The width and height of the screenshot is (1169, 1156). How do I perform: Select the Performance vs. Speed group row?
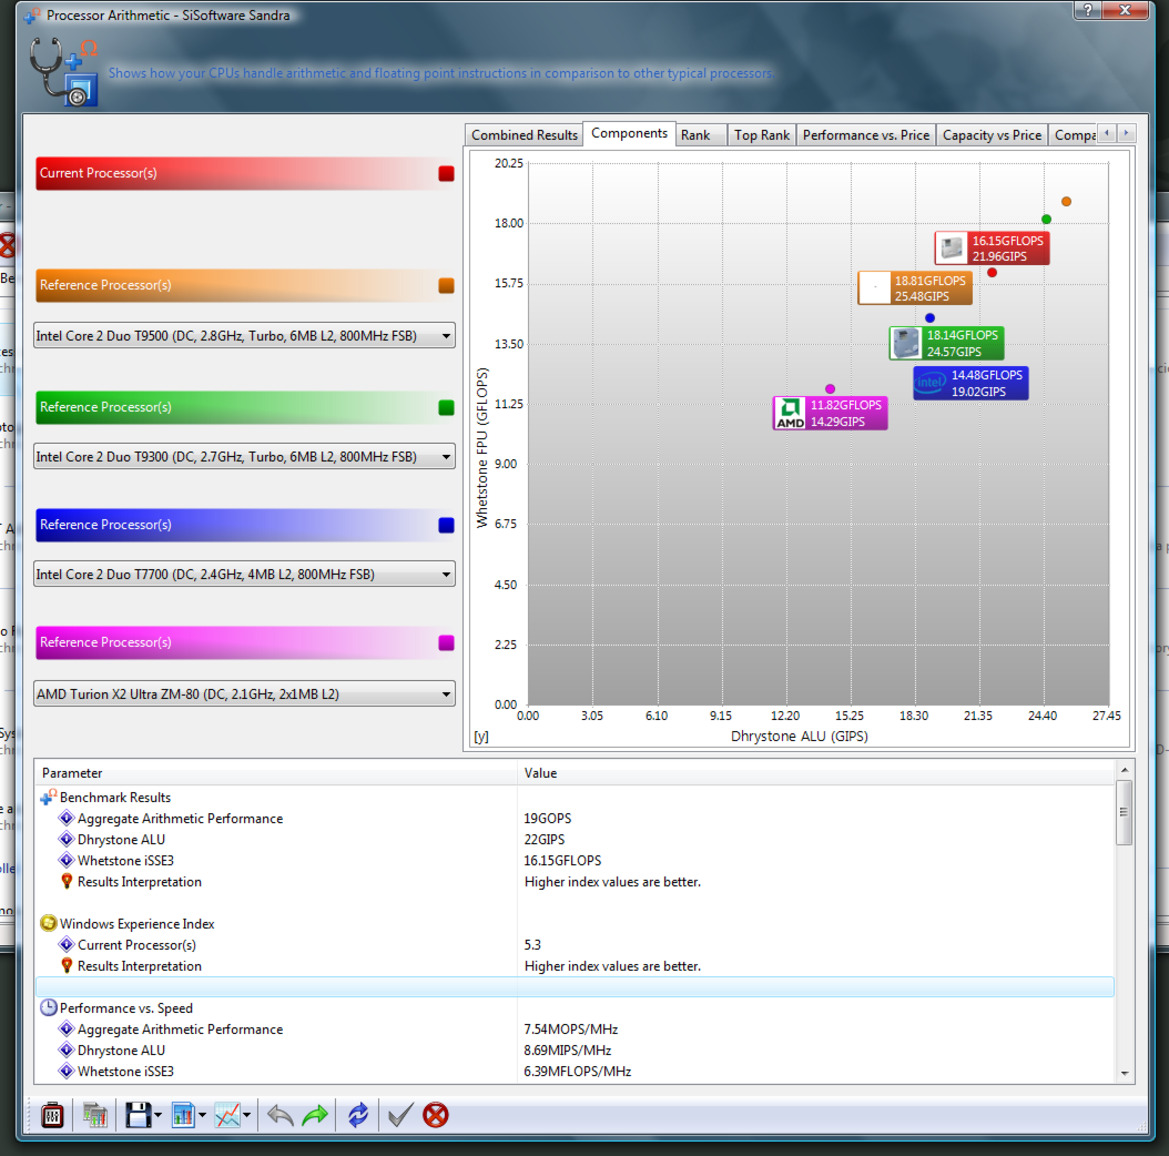(575, 1008)
